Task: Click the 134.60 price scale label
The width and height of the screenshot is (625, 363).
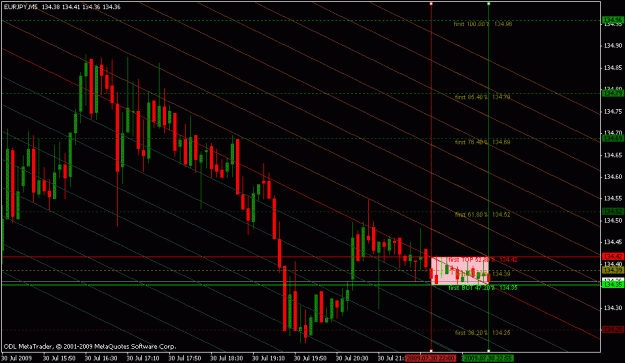Action: point(613,177)
